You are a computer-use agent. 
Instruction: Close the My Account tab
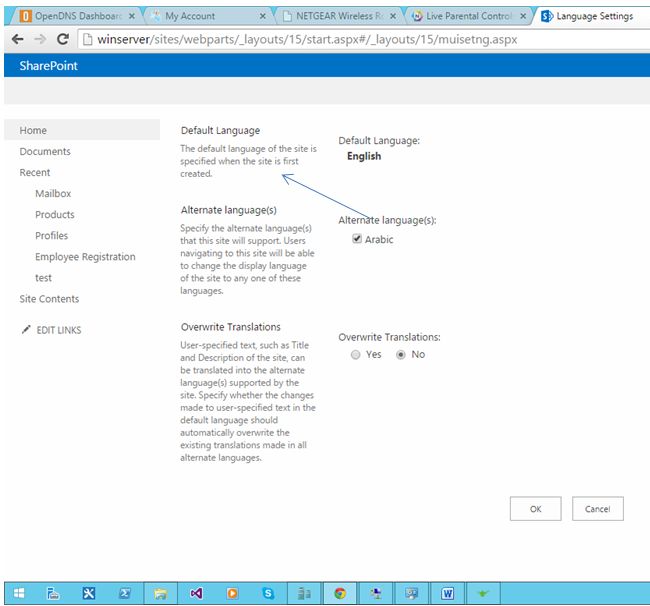[x=262, y=16]
